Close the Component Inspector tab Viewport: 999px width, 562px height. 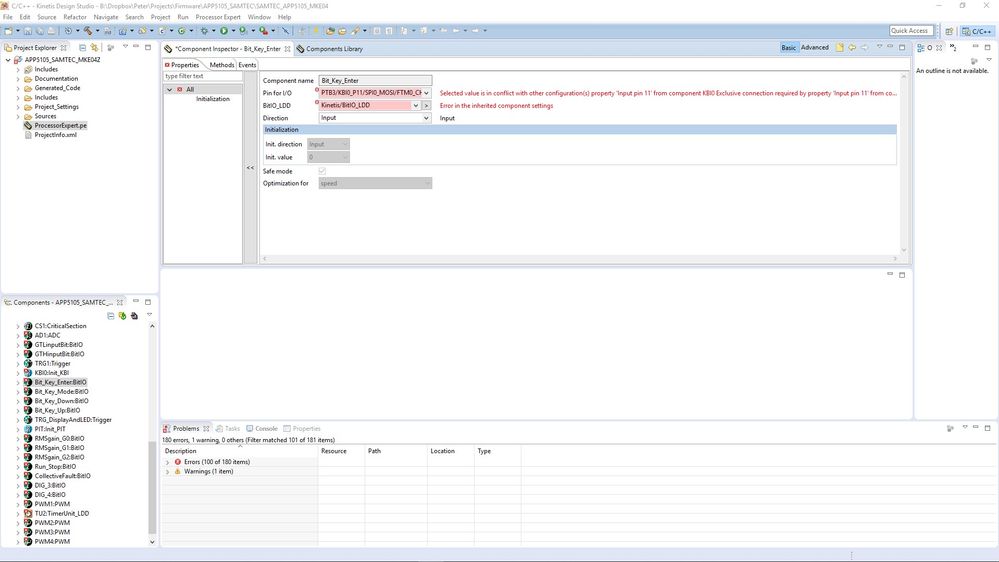[x=287, y=48]
